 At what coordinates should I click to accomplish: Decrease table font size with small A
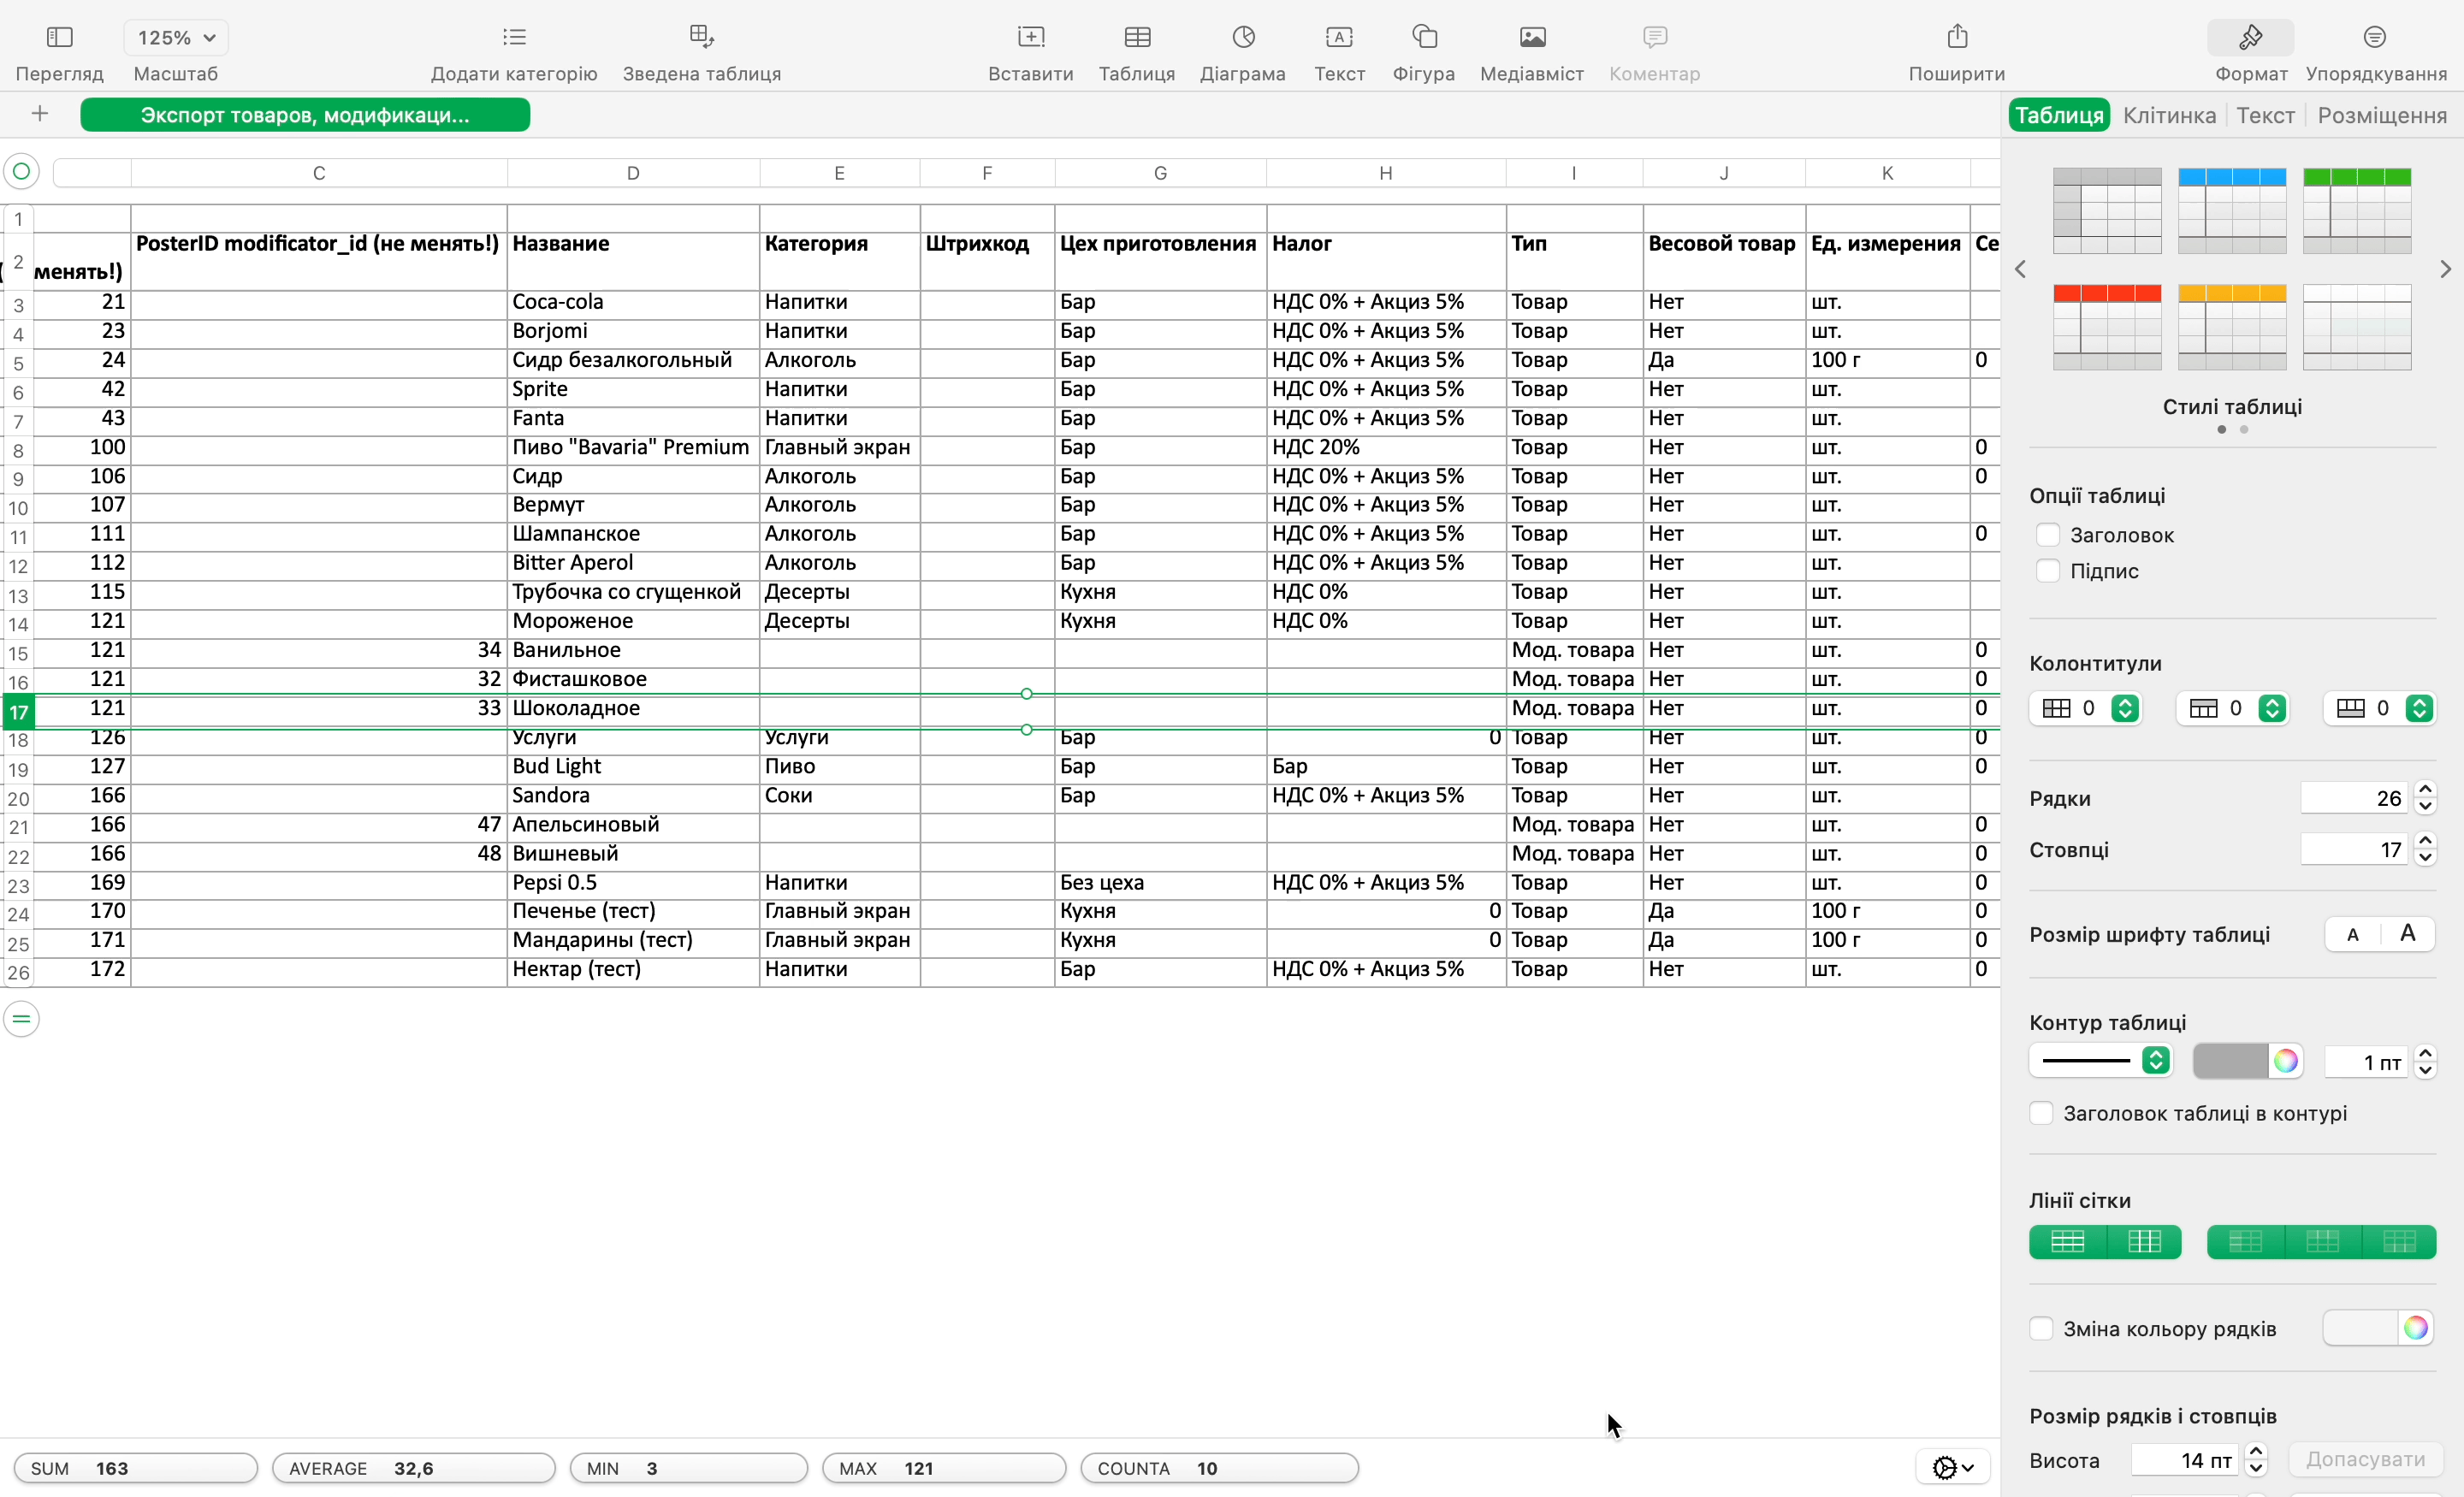[x=2353, y=935]
